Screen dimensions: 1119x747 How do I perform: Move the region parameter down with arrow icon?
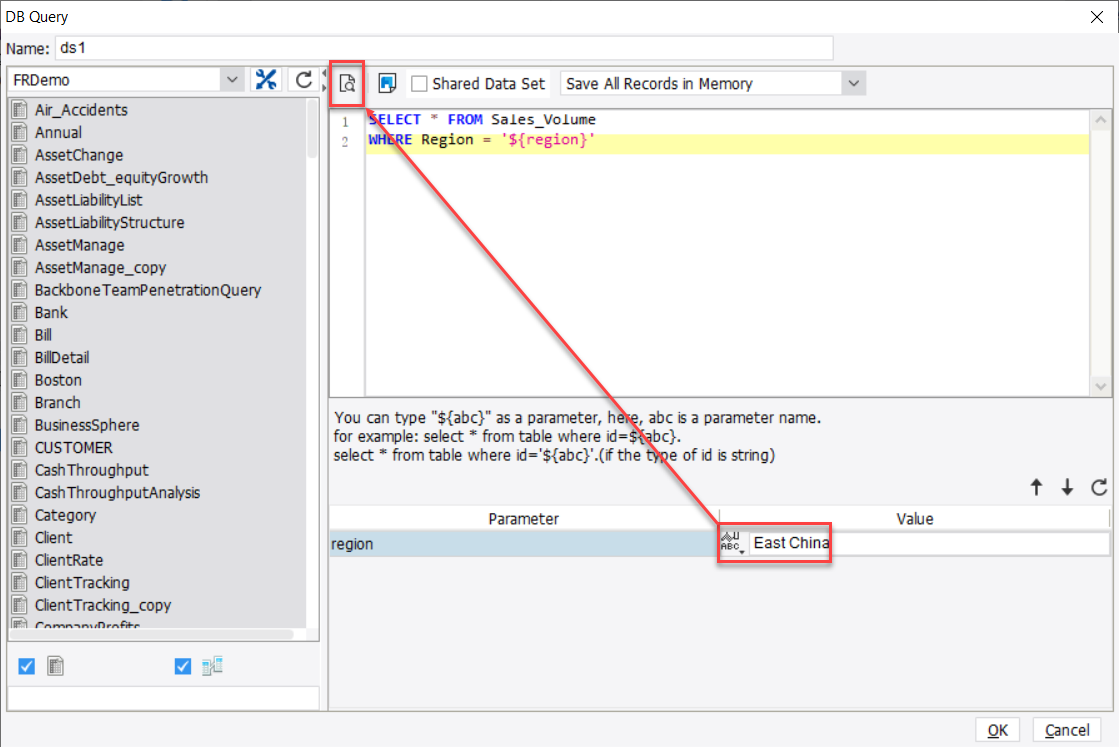click(1066, 487)
